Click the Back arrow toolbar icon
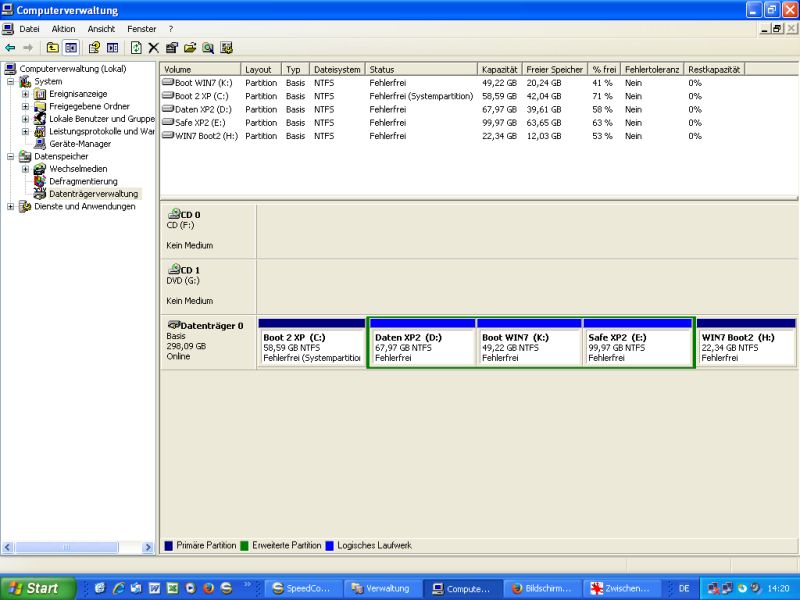 point(10,48)
